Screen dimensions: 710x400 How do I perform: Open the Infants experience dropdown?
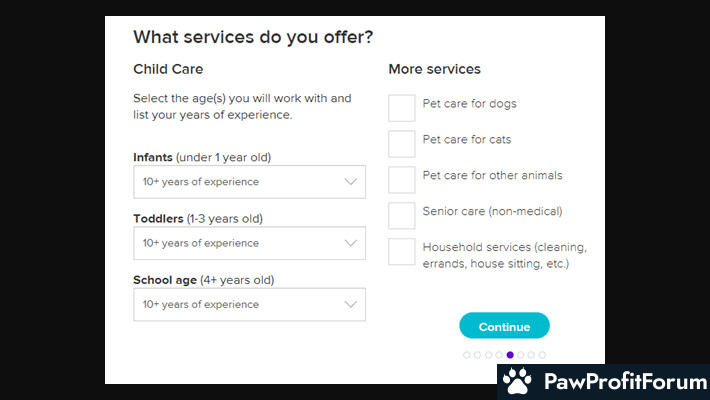coord(249,182)
